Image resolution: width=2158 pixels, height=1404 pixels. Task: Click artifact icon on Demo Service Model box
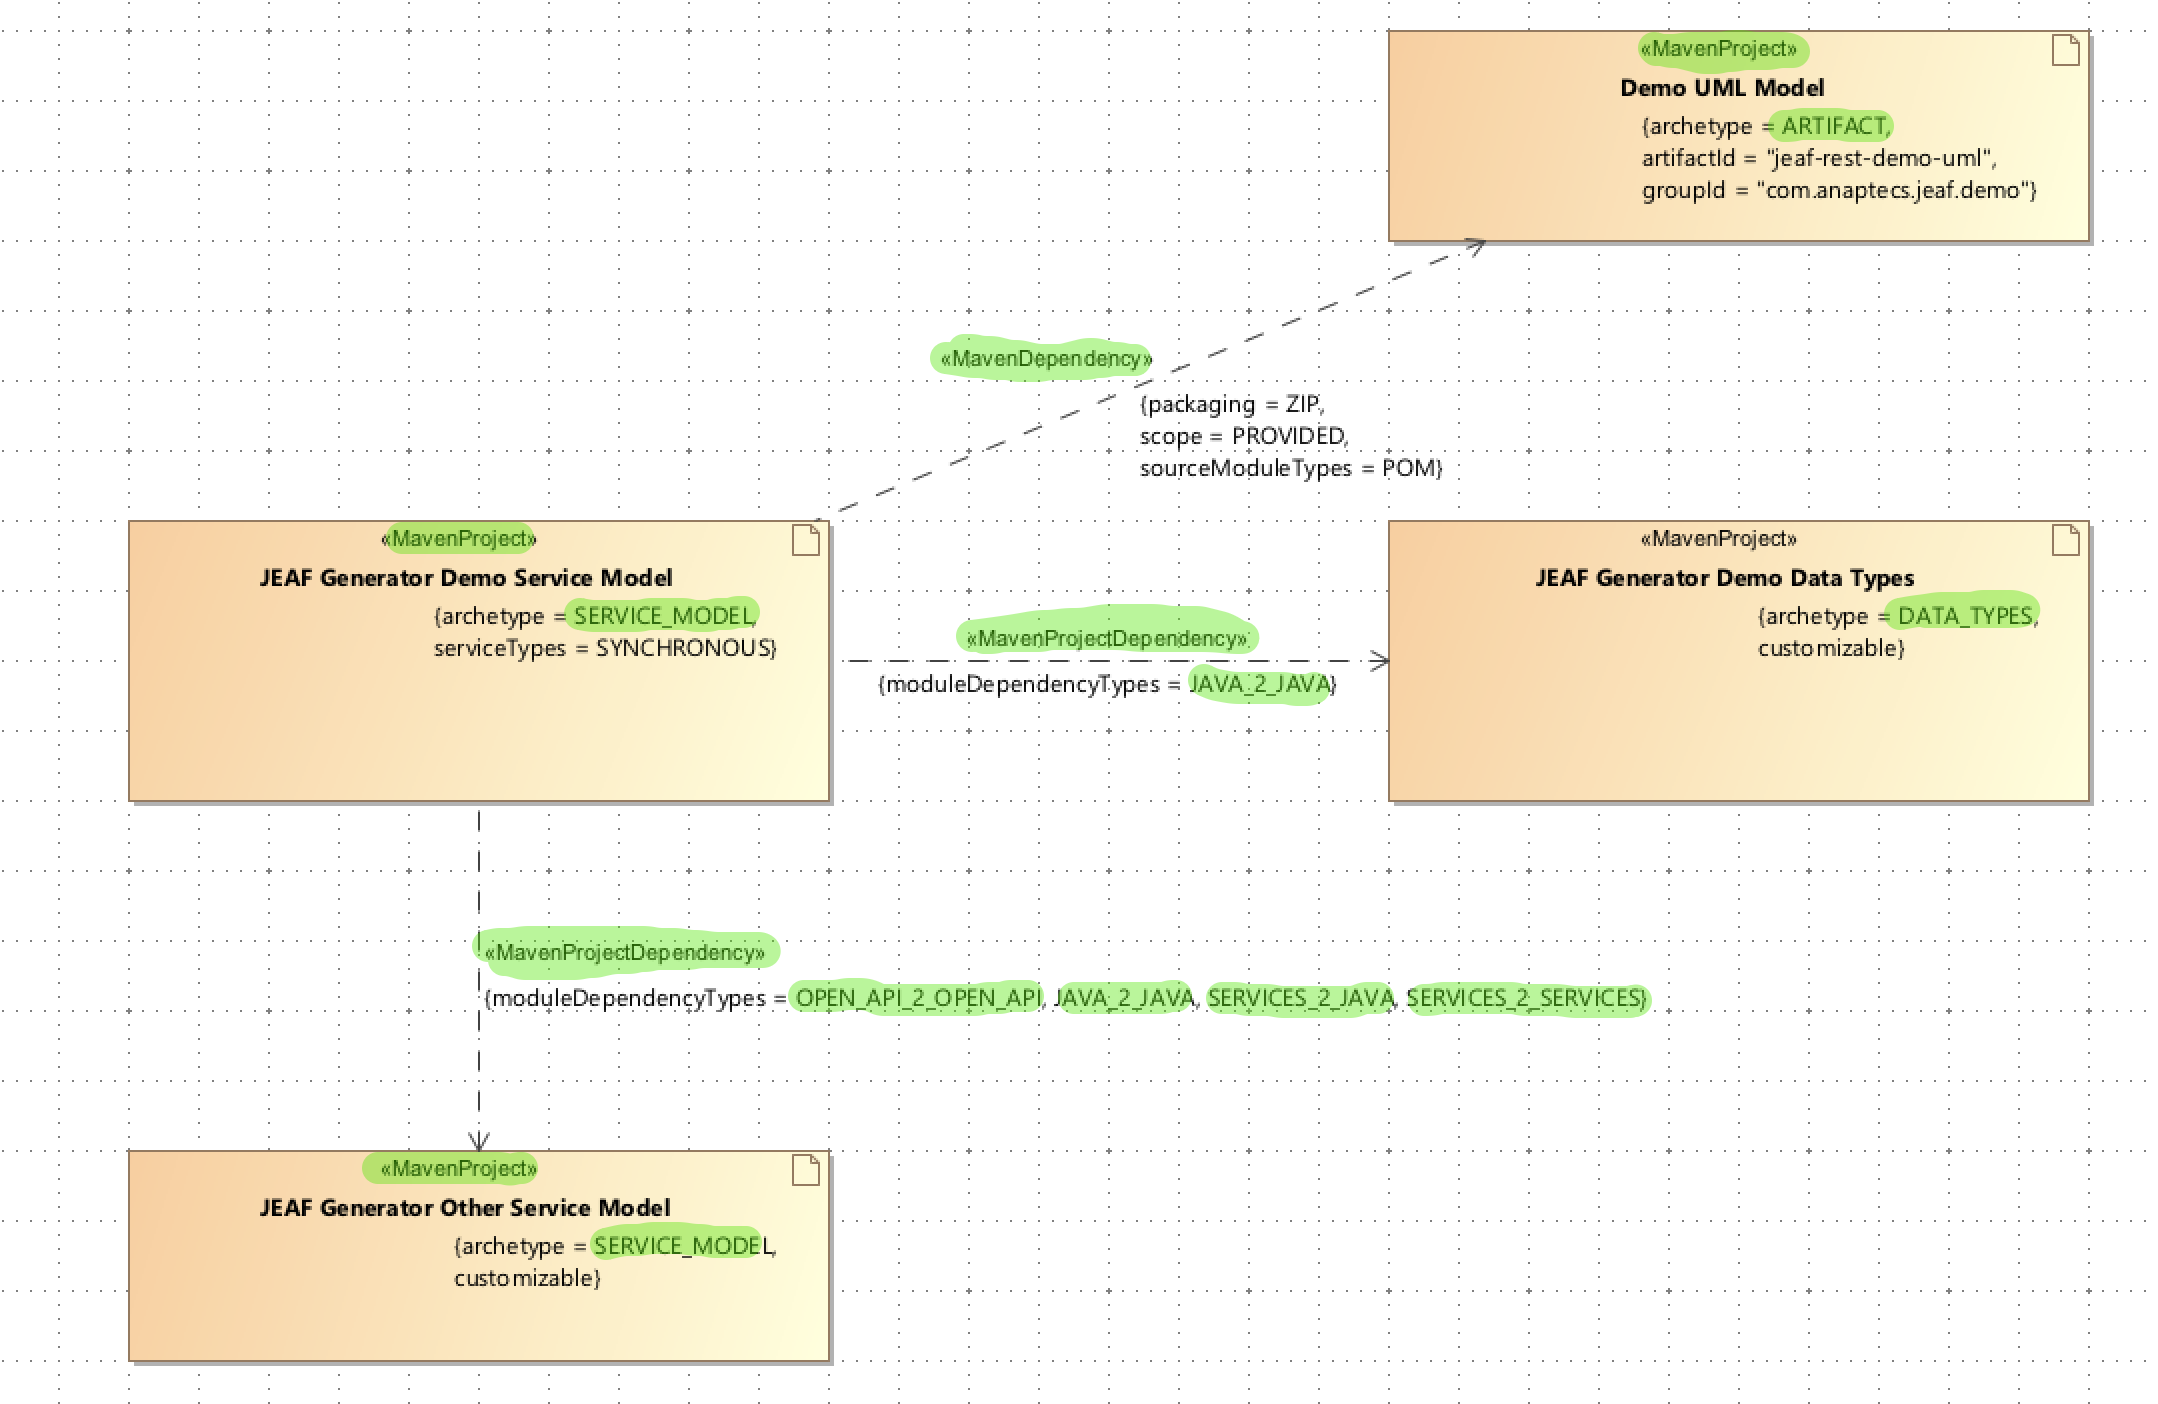(x=805, y=540)
